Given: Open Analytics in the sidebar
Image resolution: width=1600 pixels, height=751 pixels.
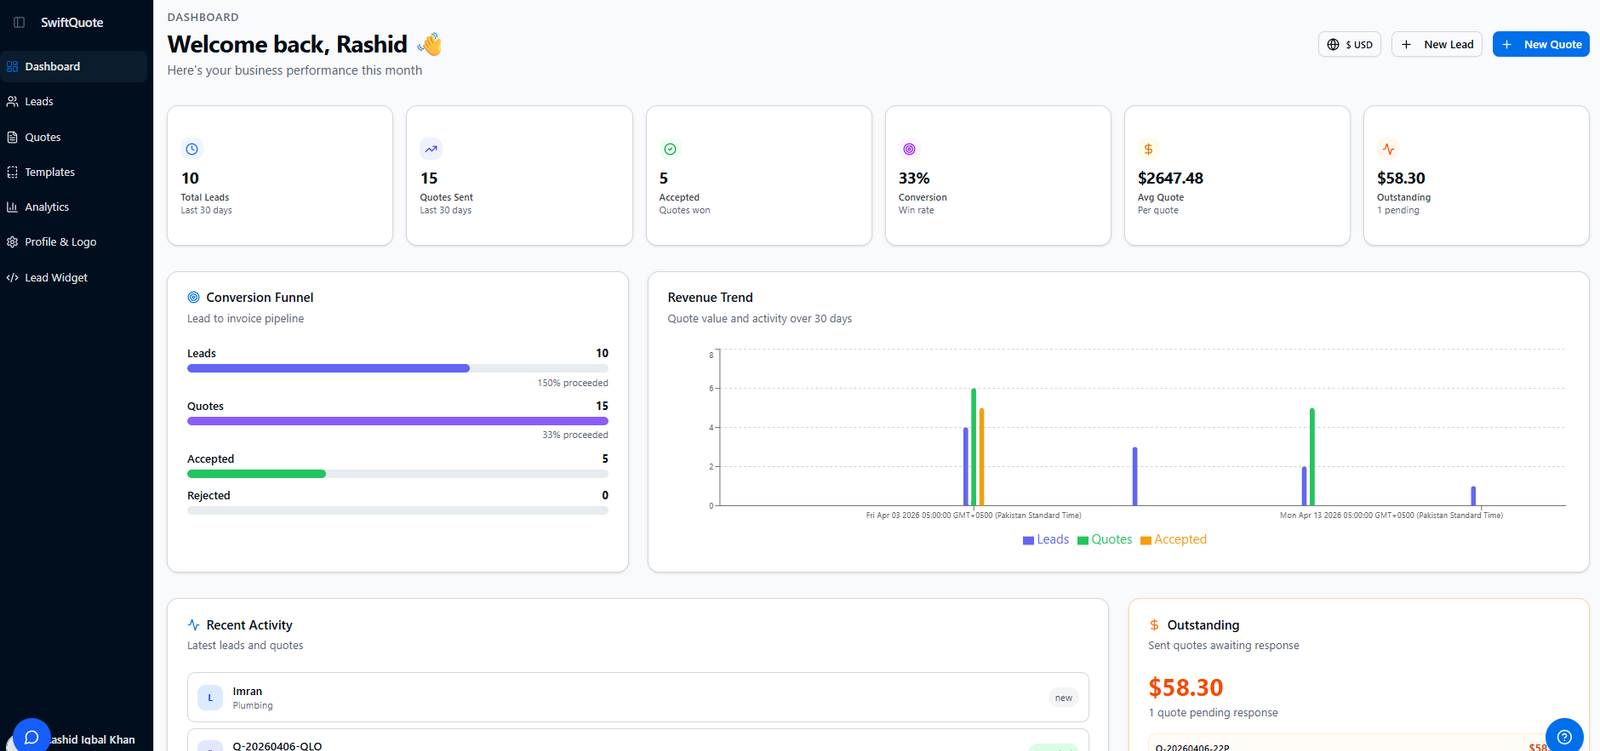Looking at the screenshot, I should coord(47,207).
